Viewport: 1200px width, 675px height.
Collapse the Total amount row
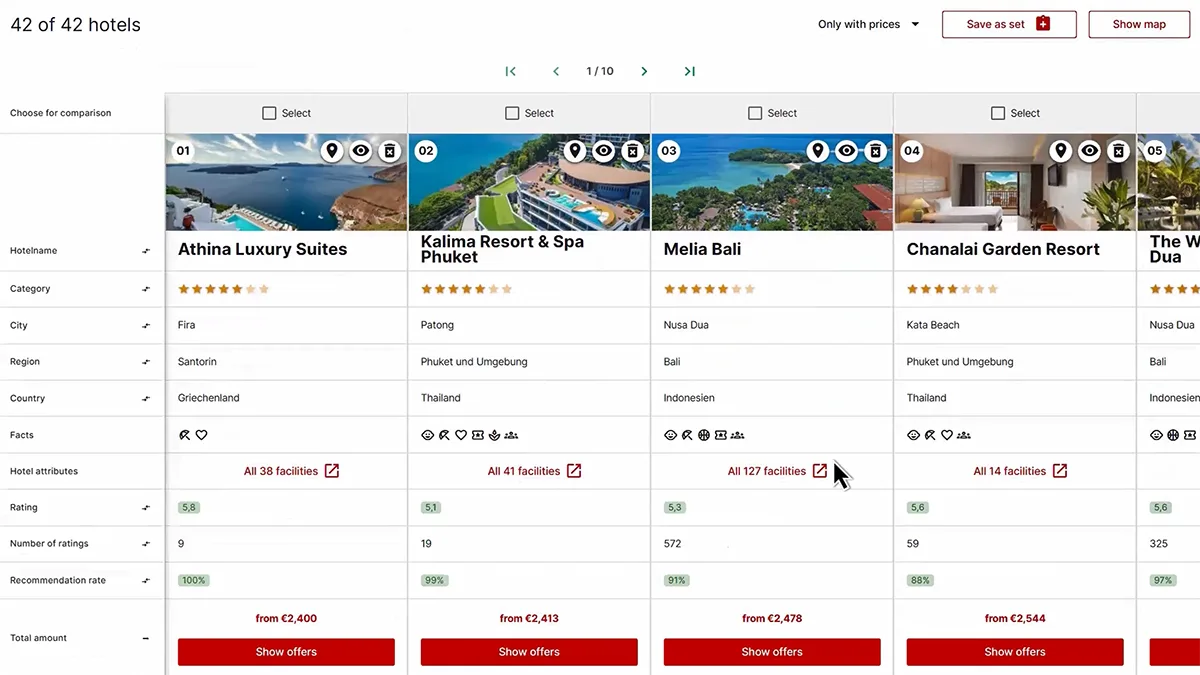point(146,638)
